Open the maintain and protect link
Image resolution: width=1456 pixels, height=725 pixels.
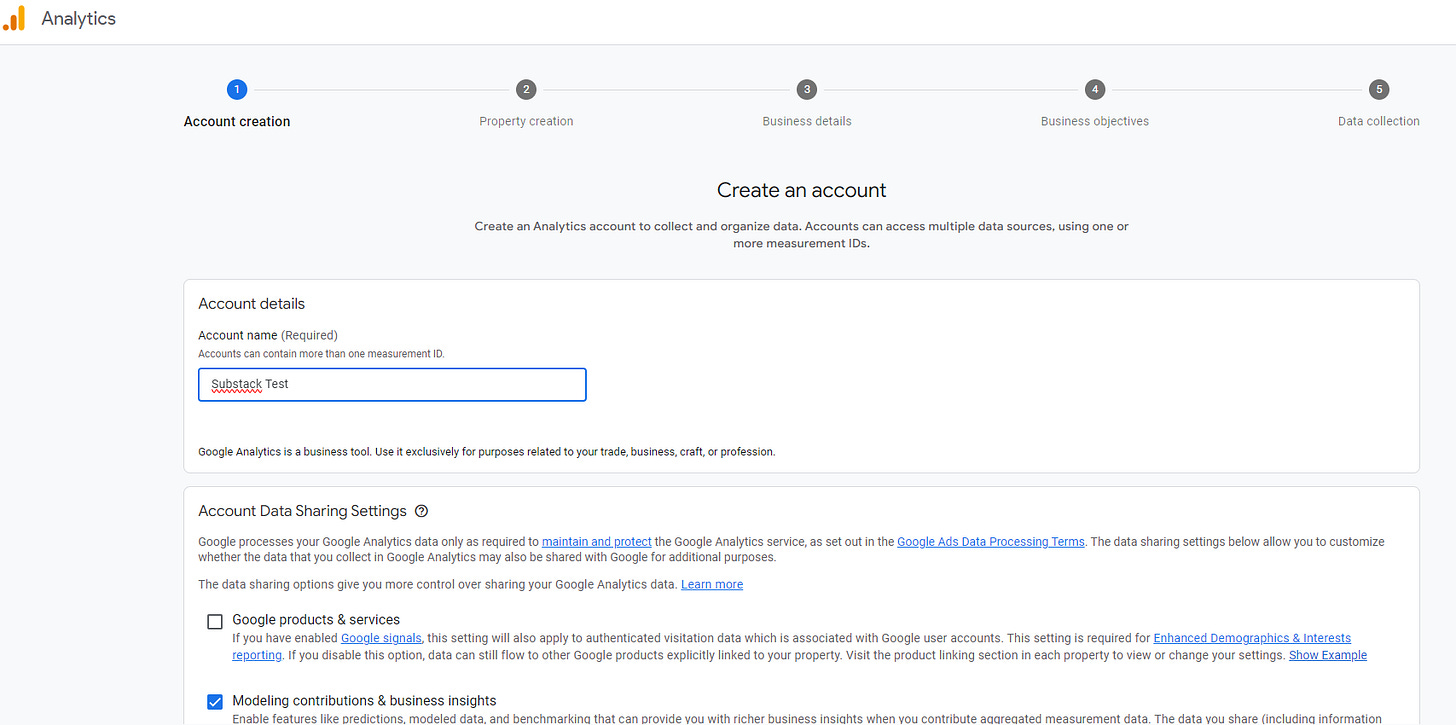tap(596, 541)
